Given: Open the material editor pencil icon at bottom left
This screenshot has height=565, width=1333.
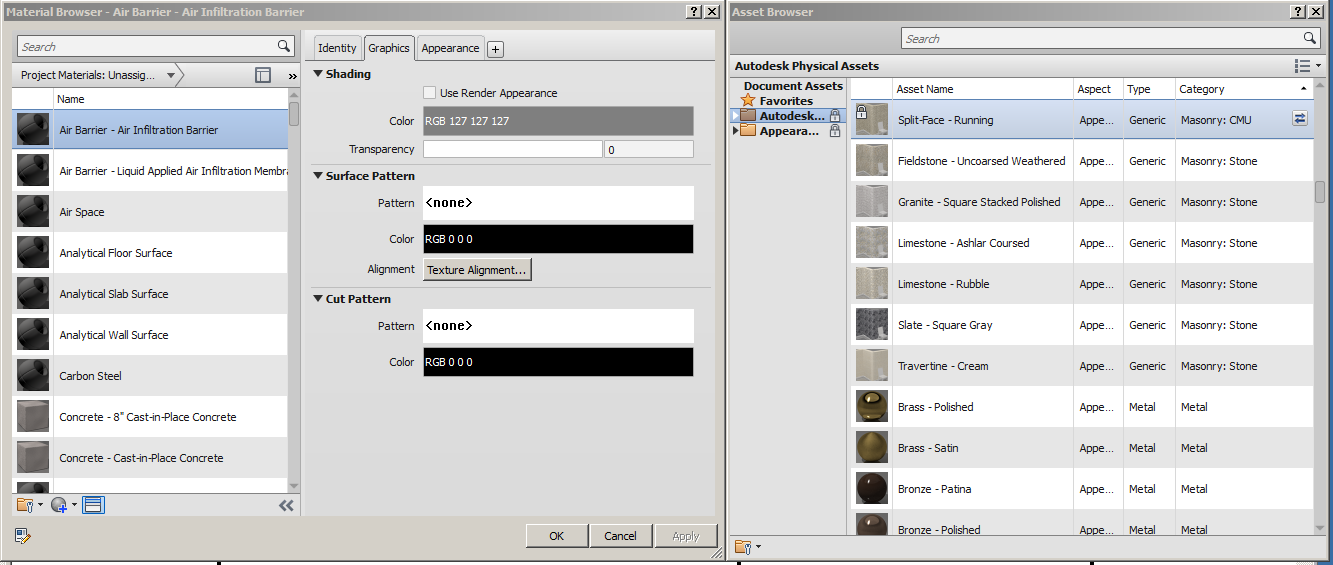Looking at the screenshot, I should 24,535.
